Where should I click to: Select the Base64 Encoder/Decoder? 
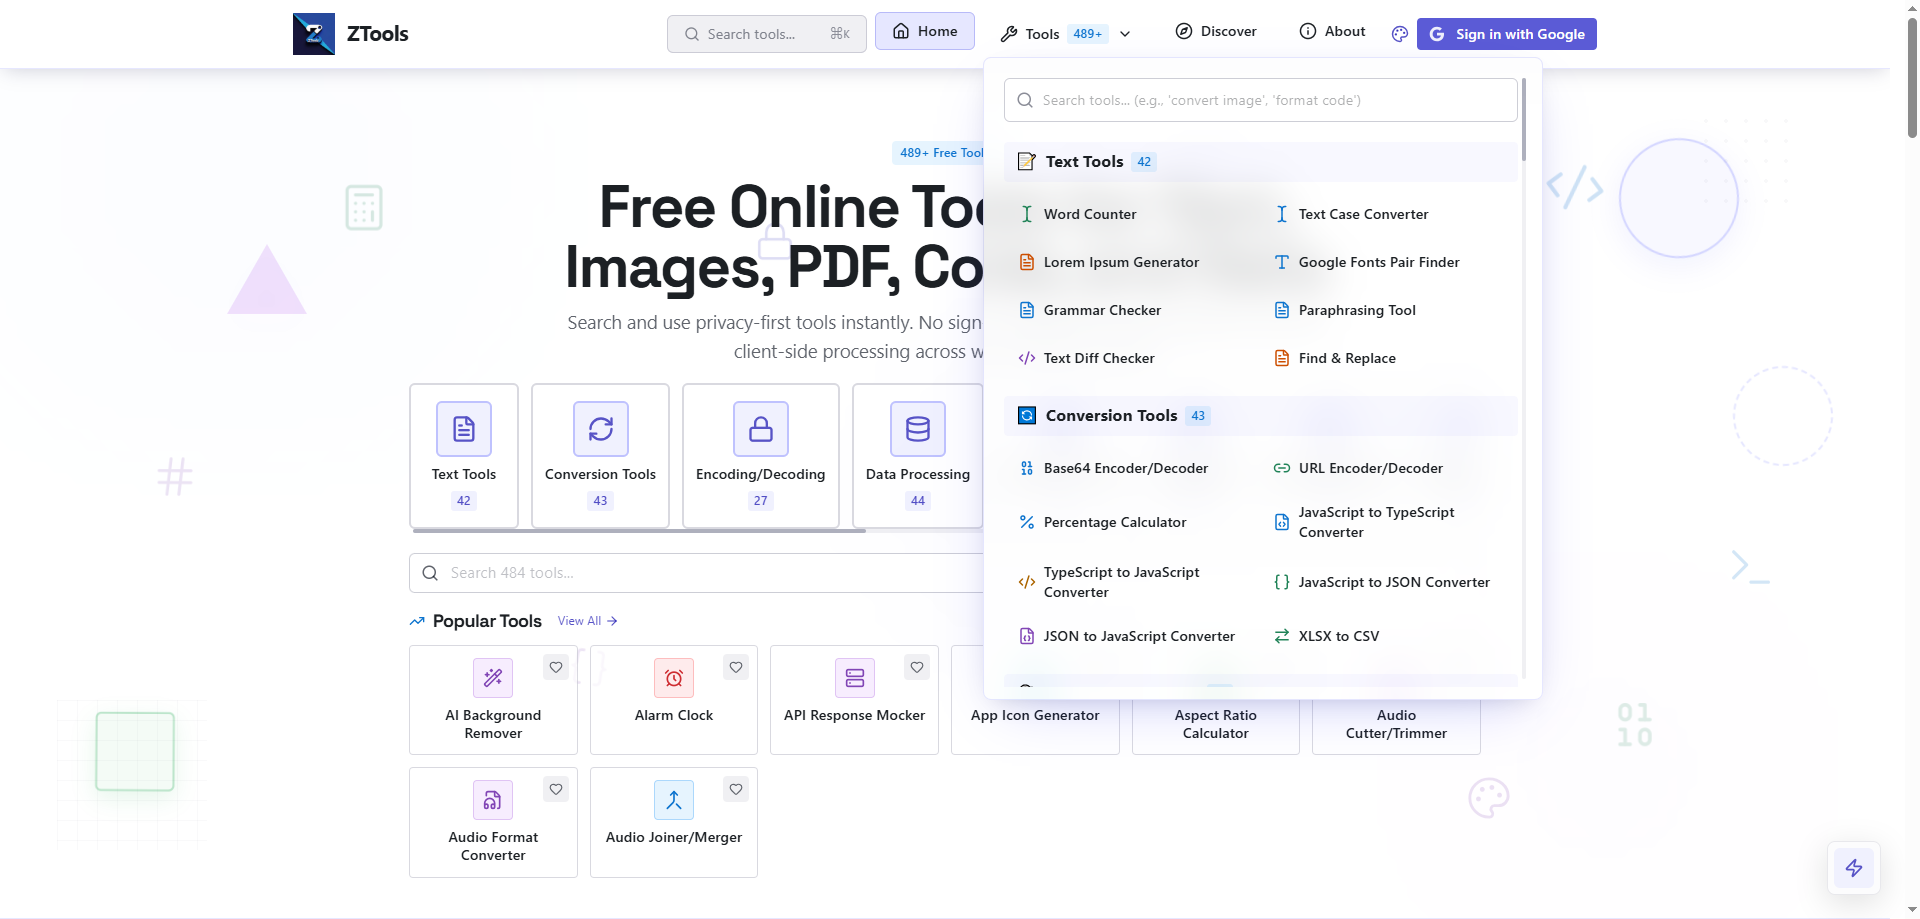point(1125,468)
